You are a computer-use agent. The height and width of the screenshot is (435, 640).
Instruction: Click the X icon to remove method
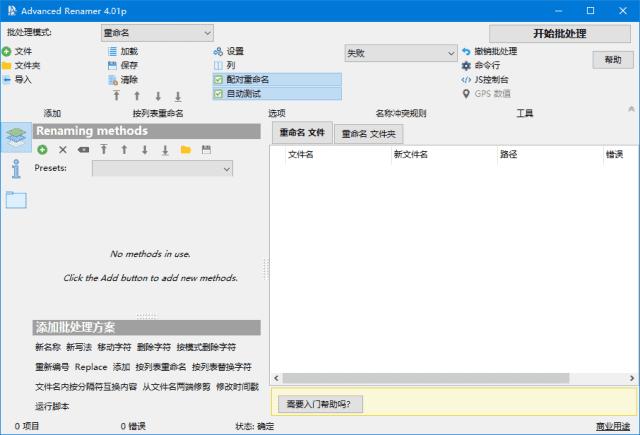(62, 149)
